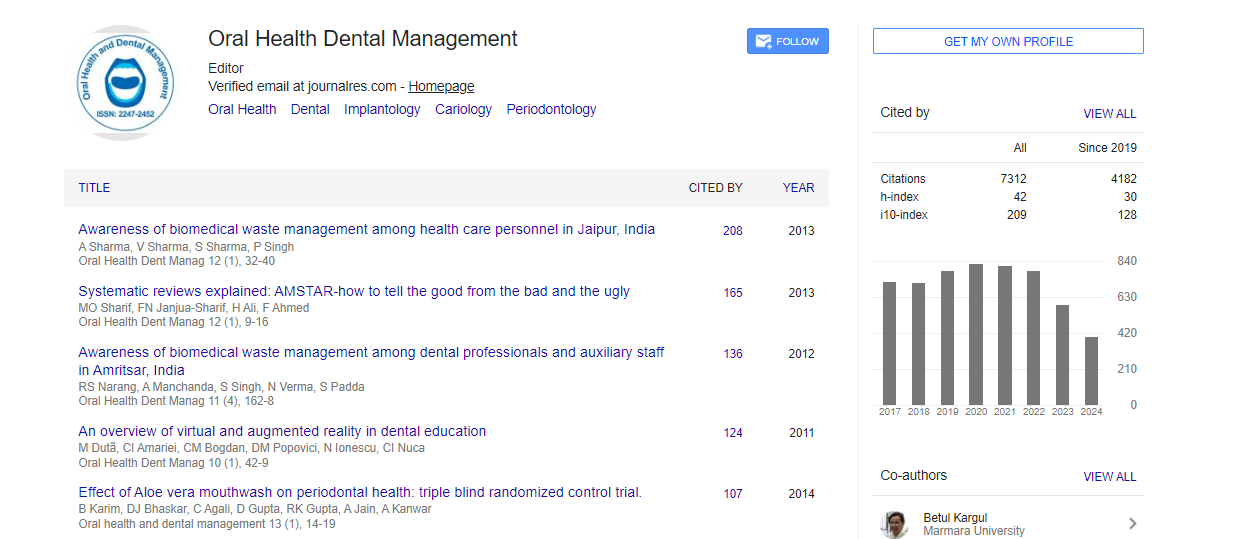
Task: Select the Oral Health interest tag
Action: click(x=242, y=110)
